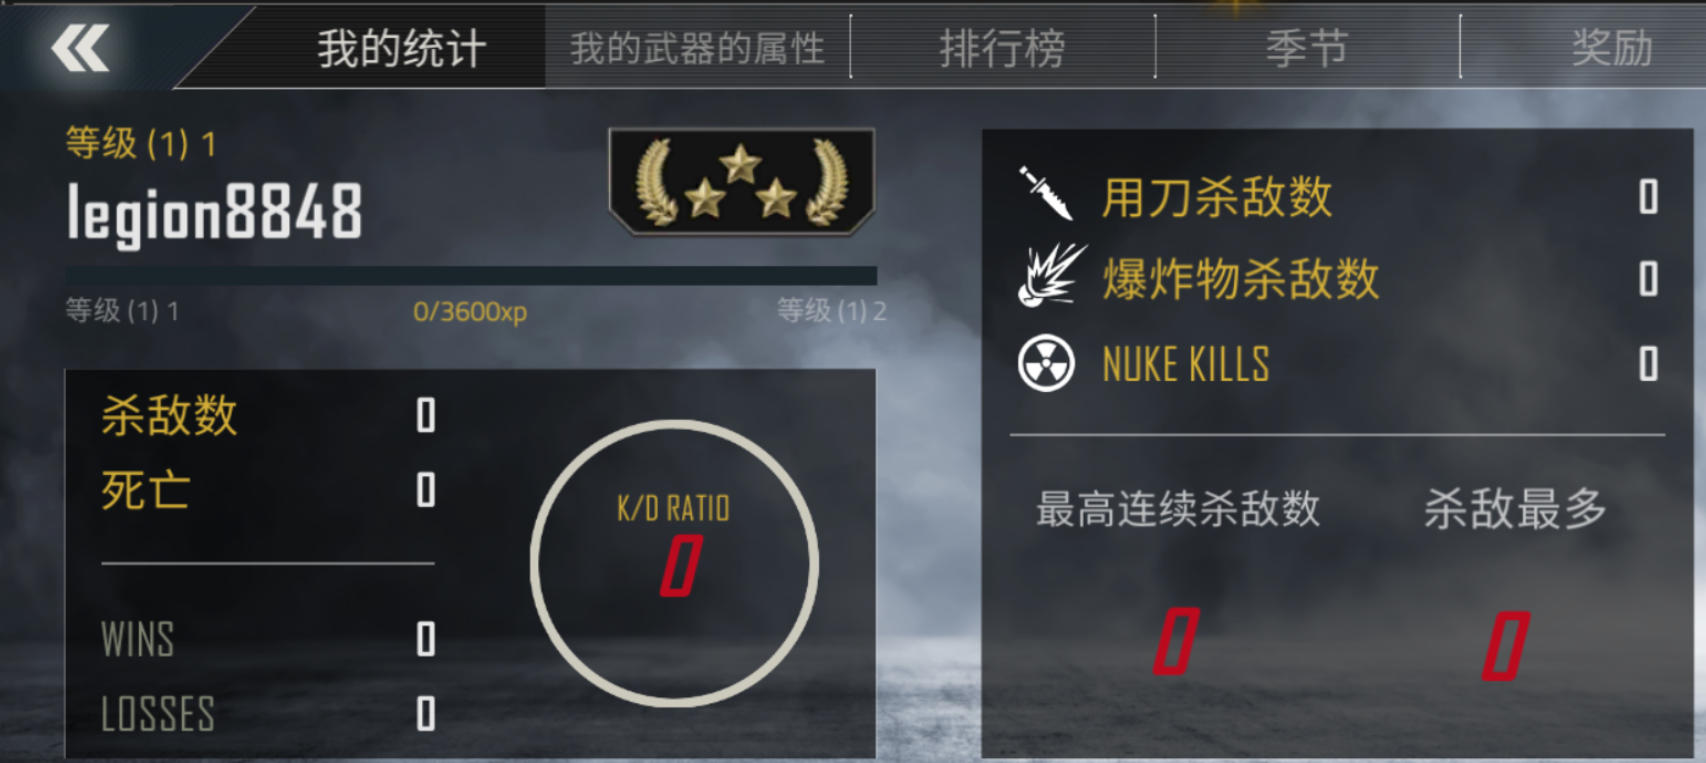Click the 杀敌最多 value
Viewport: 1706px width, 763px height.
pyautogui.click(x=1506, y=646)
